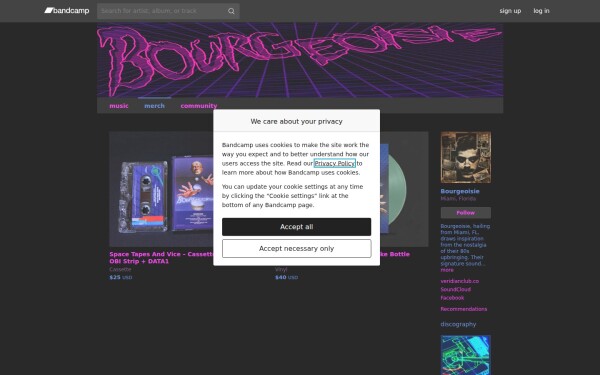Open the log in link
Screen dimensions: 600x375
(x=541, y=11)
